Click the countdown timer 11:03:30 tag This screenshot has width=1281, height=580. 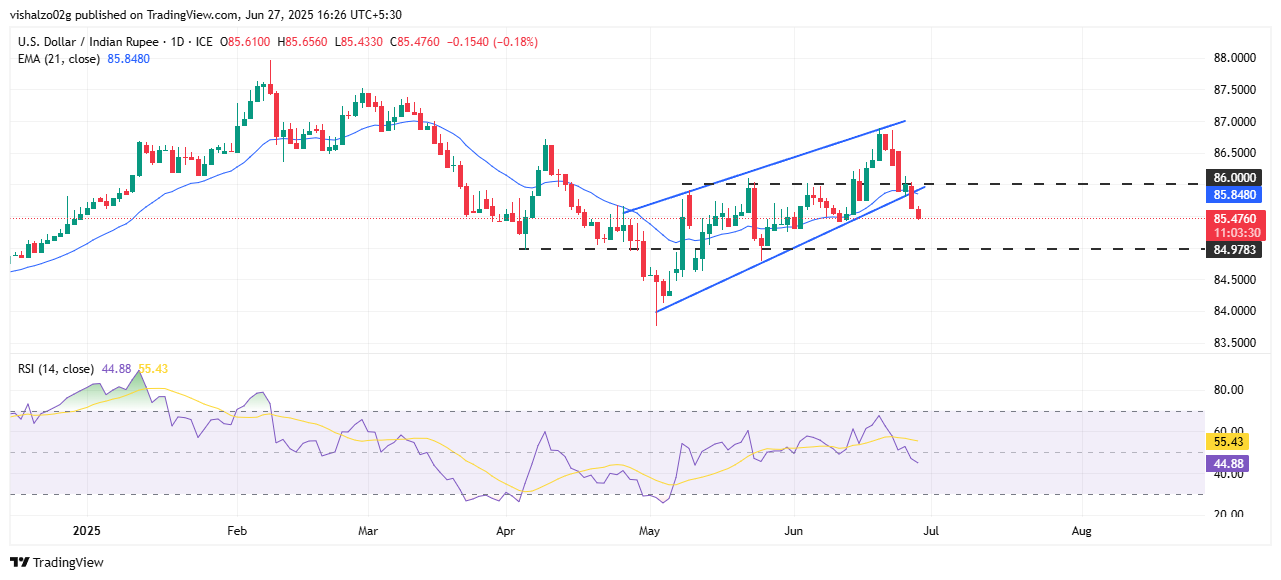point(1235,231)
